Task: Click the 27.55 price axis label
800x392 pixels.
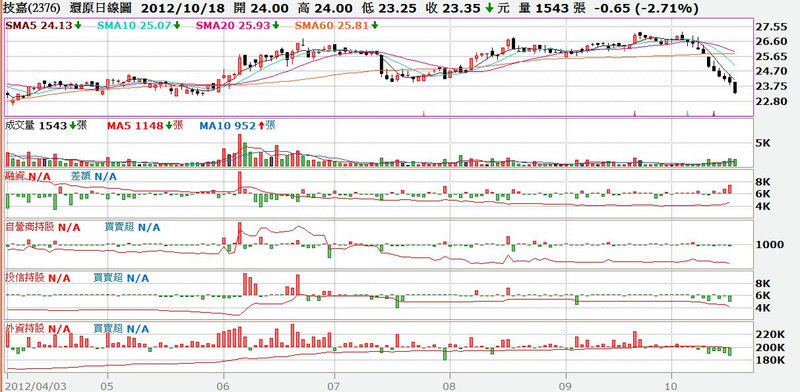Action: click(771, 26)
